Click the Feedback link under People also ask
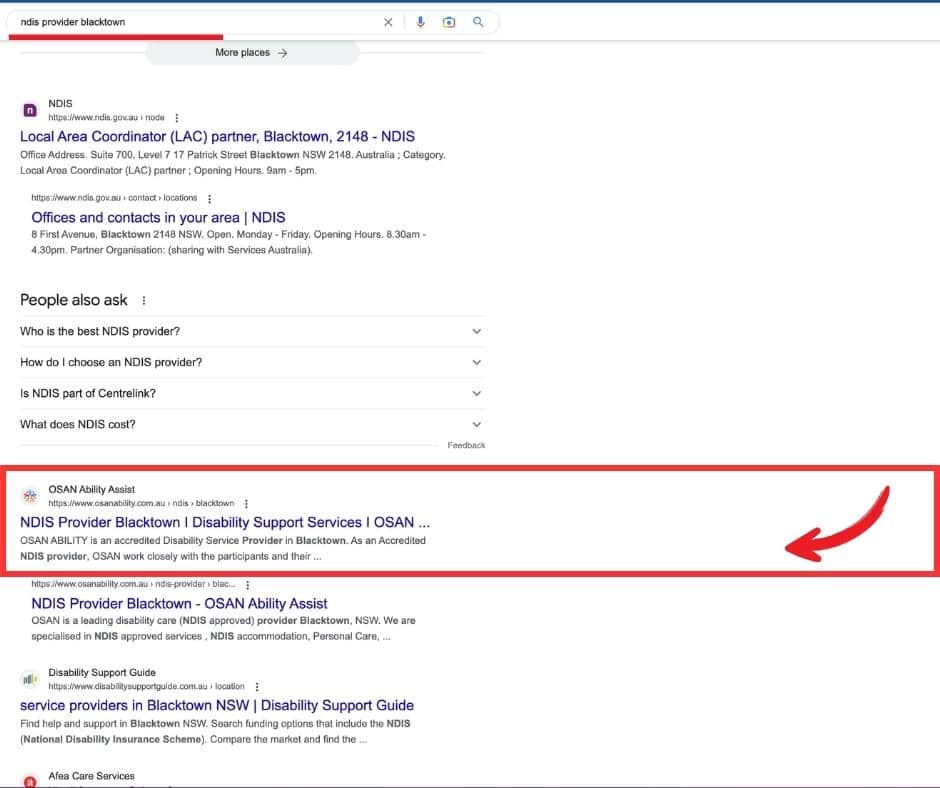This screenshot has height=788, width=940. (466, 445)
